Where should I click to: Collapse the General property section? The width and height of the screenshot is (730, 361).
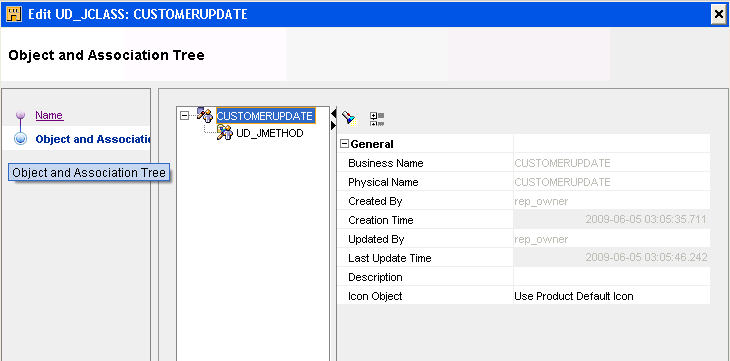[345, 144]
